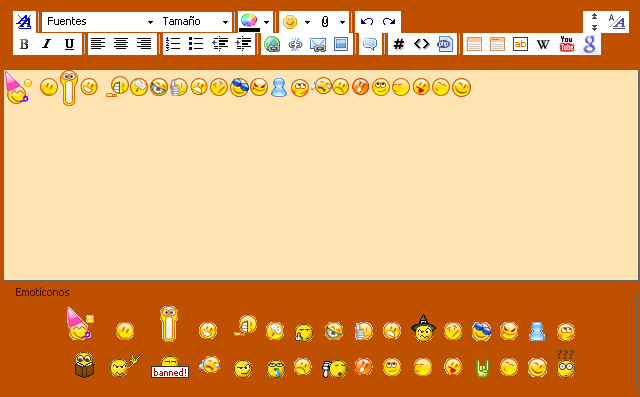
Task: Increase editor height with the down arrow
Action: point(594,28)
